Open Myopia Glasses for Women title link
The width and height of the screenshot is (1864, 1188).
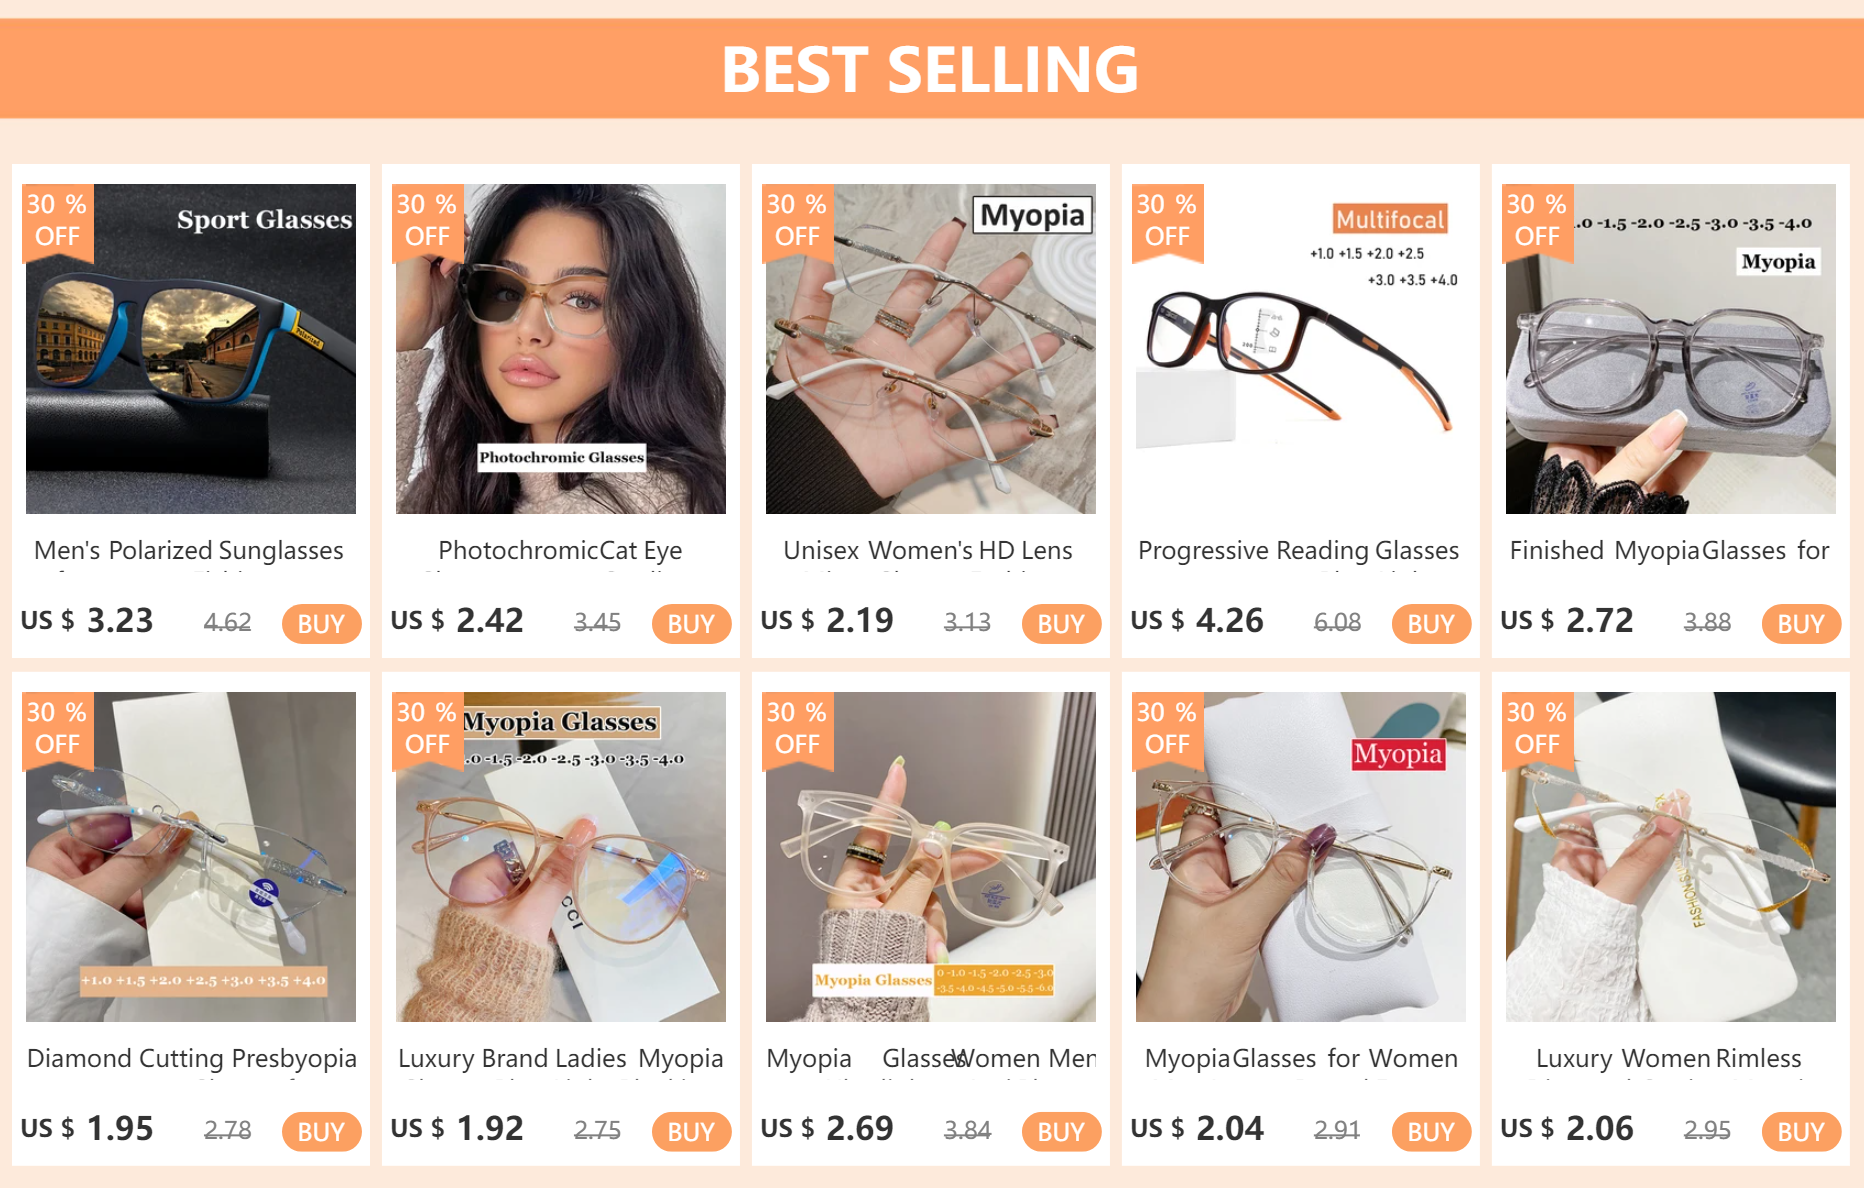(1301, 1059)
